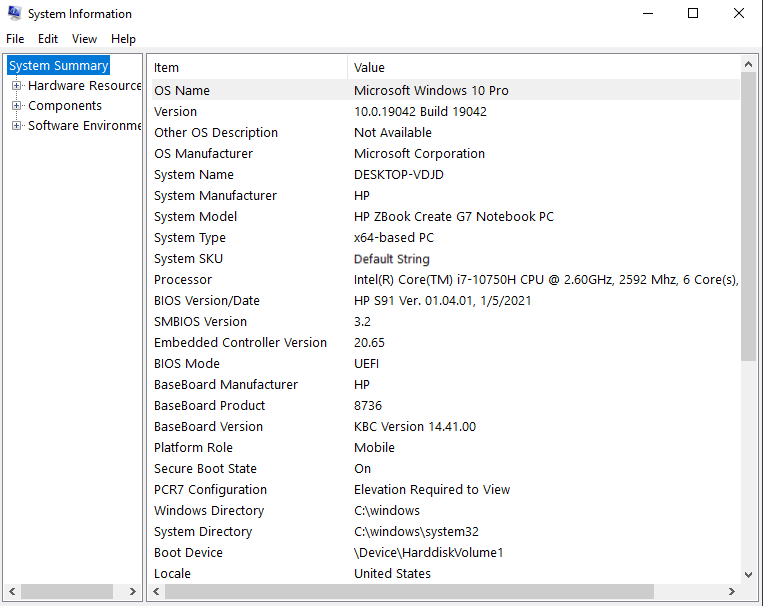Open the Edit menu
Image resolution: width=763 pixels, height=606 pixels.
point(48,39)
